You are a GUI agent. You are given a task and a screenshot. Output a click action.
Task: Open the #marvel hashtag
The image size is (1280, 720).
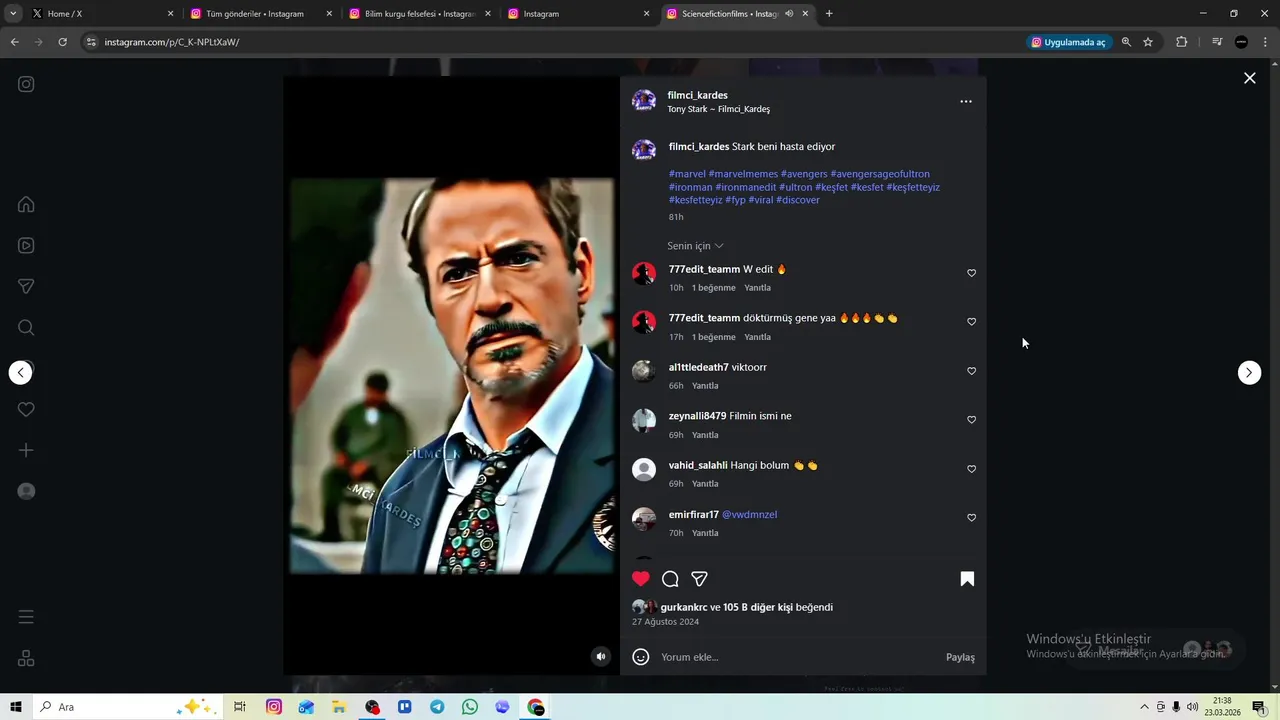pyautogui.click(x=687, y=174)
